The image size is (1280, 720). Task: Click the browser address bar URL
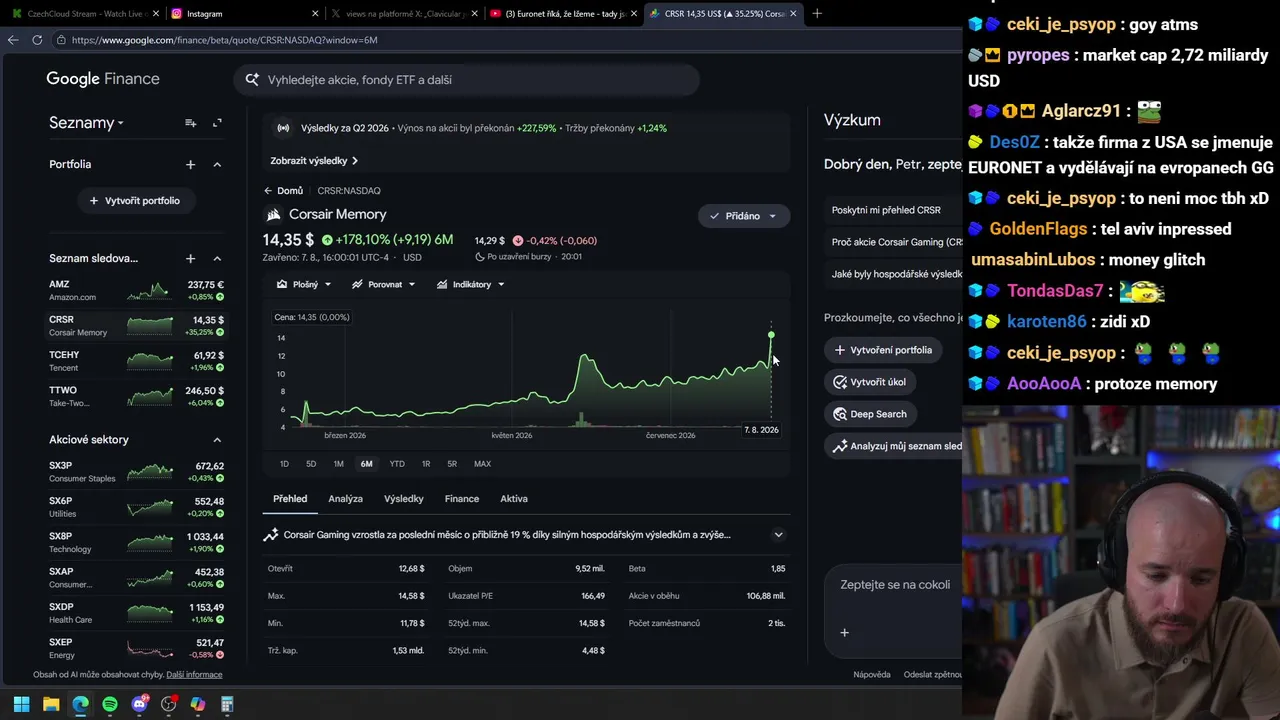coord(224,40)
